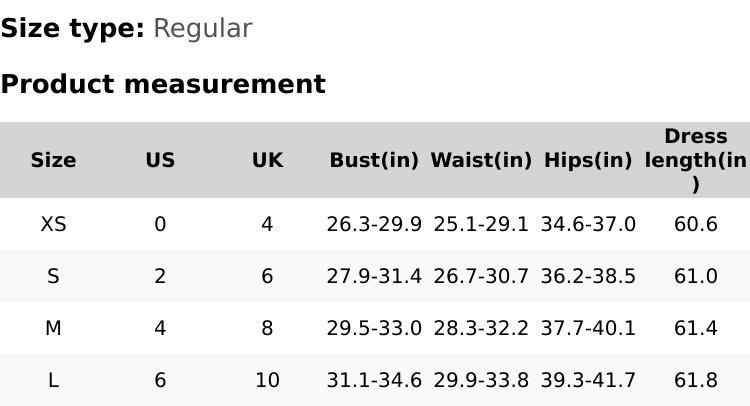Click the Dress length(in) header

[x=695, y=160]
